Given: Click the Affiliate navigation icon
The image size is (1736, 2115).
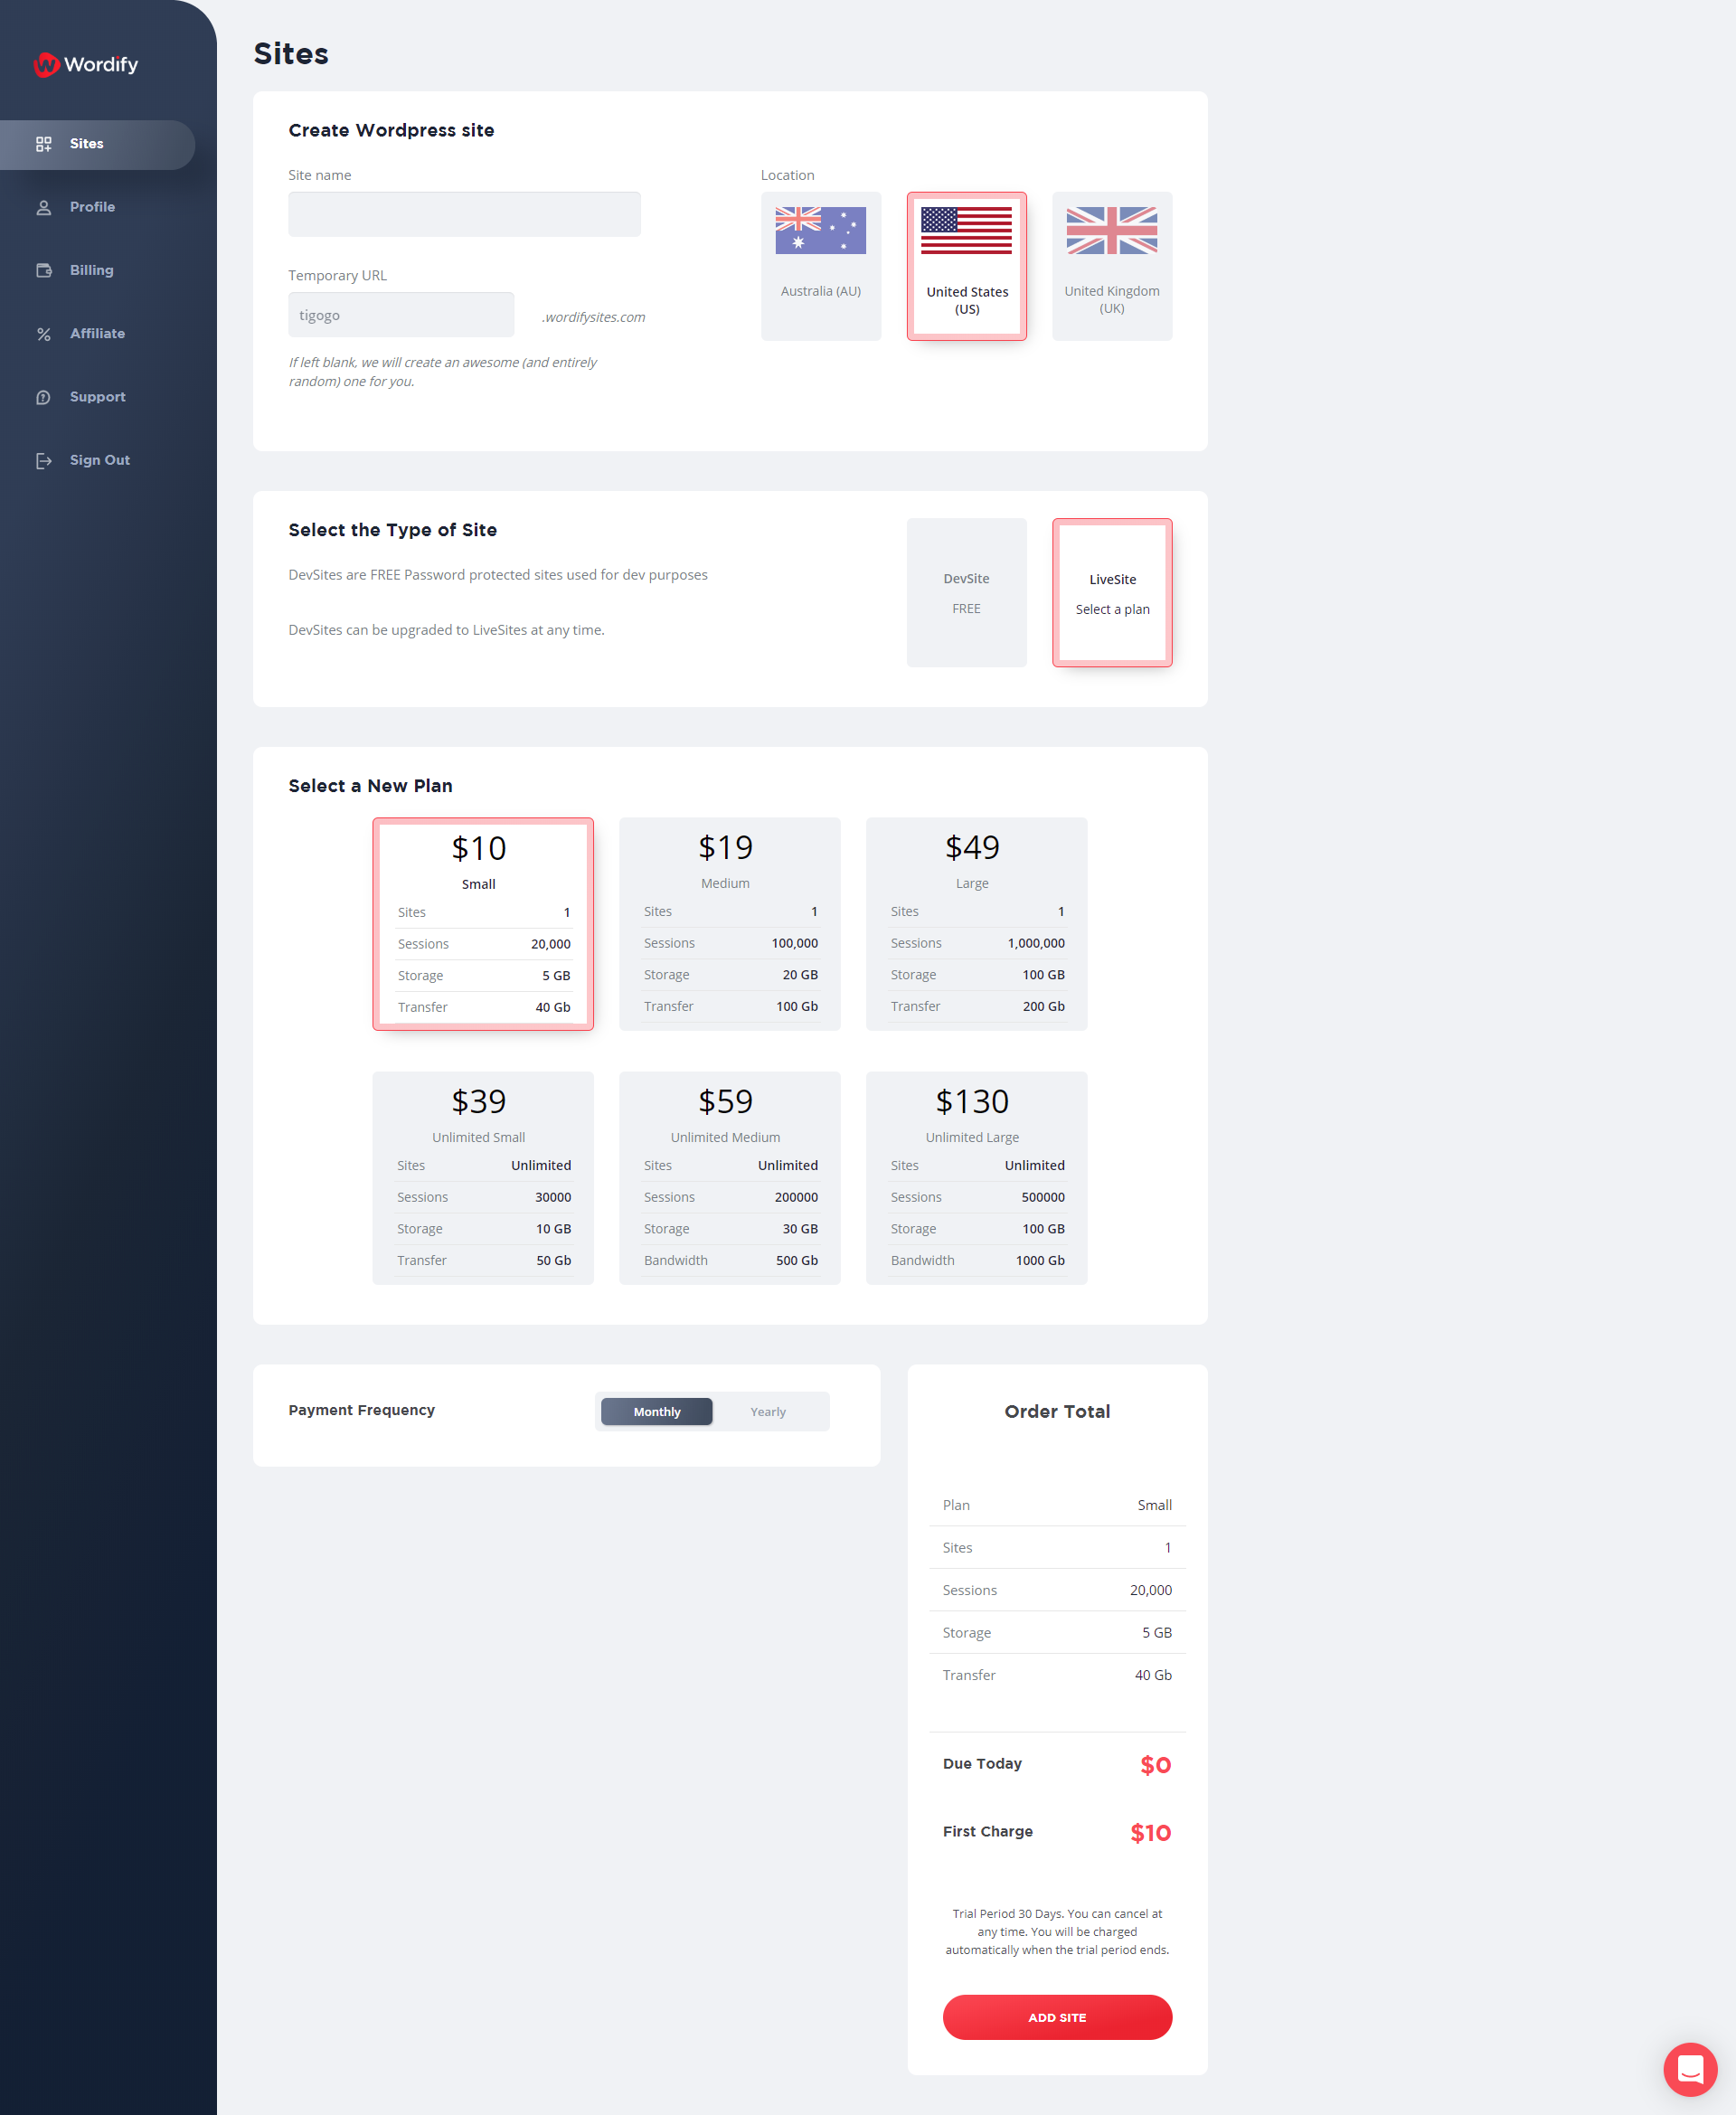Looking at the screenshot, I should [44, 334].
